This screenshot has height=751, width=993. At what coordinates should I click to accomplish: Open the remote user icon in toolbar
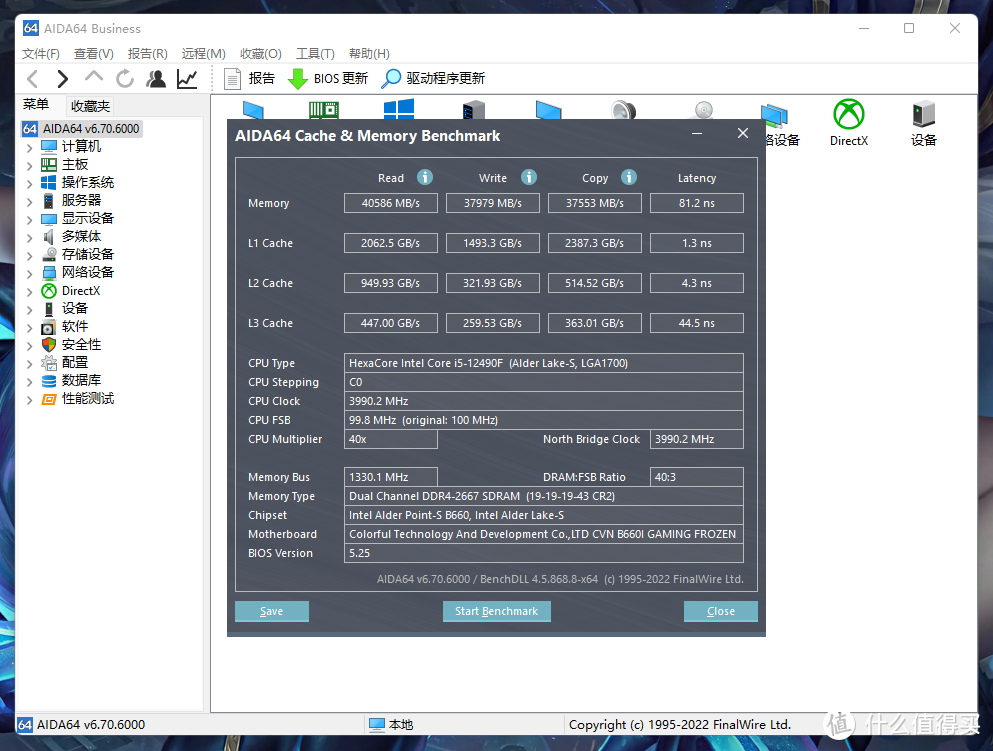coord(156,79)
